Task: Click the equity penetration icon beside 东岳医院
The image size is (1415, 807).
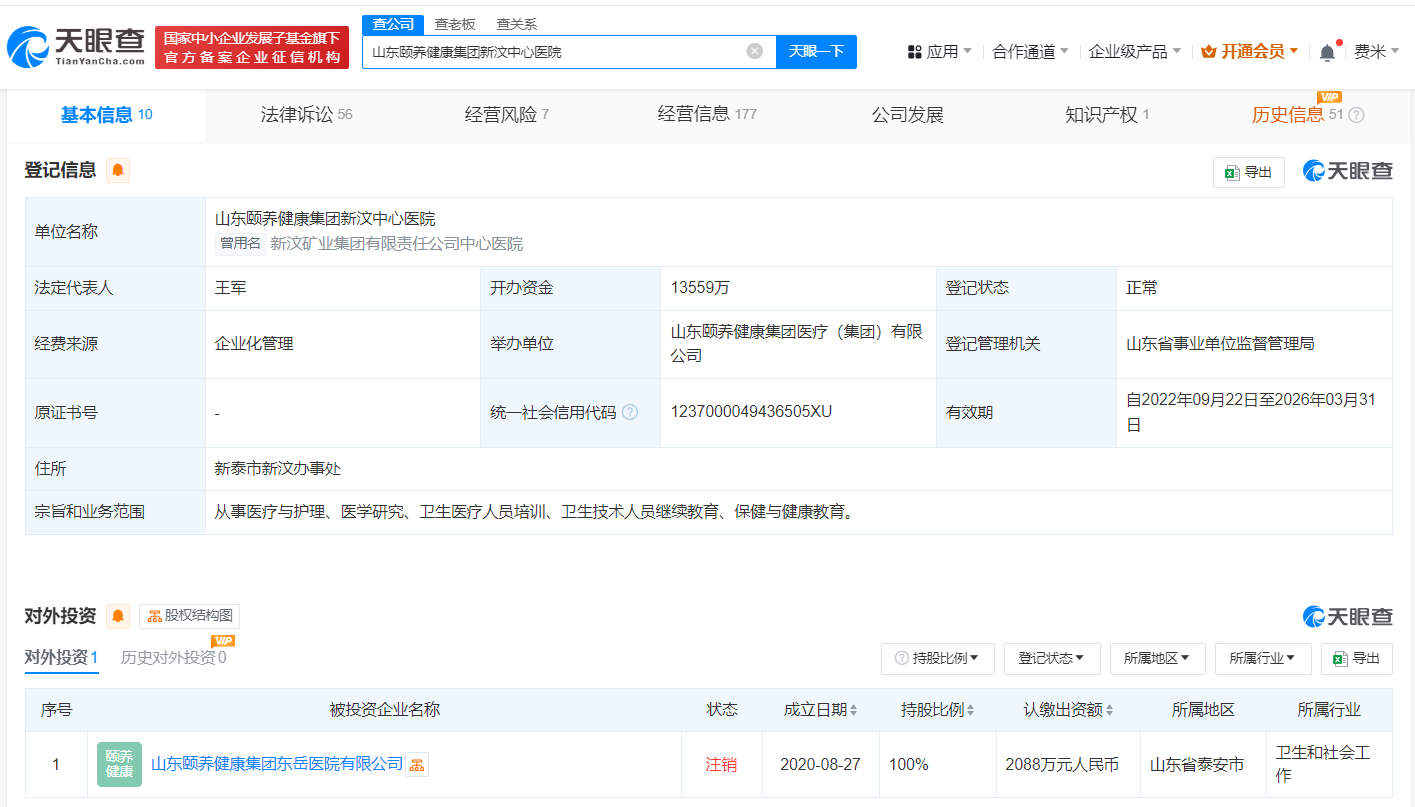Action: click(414, 764)
